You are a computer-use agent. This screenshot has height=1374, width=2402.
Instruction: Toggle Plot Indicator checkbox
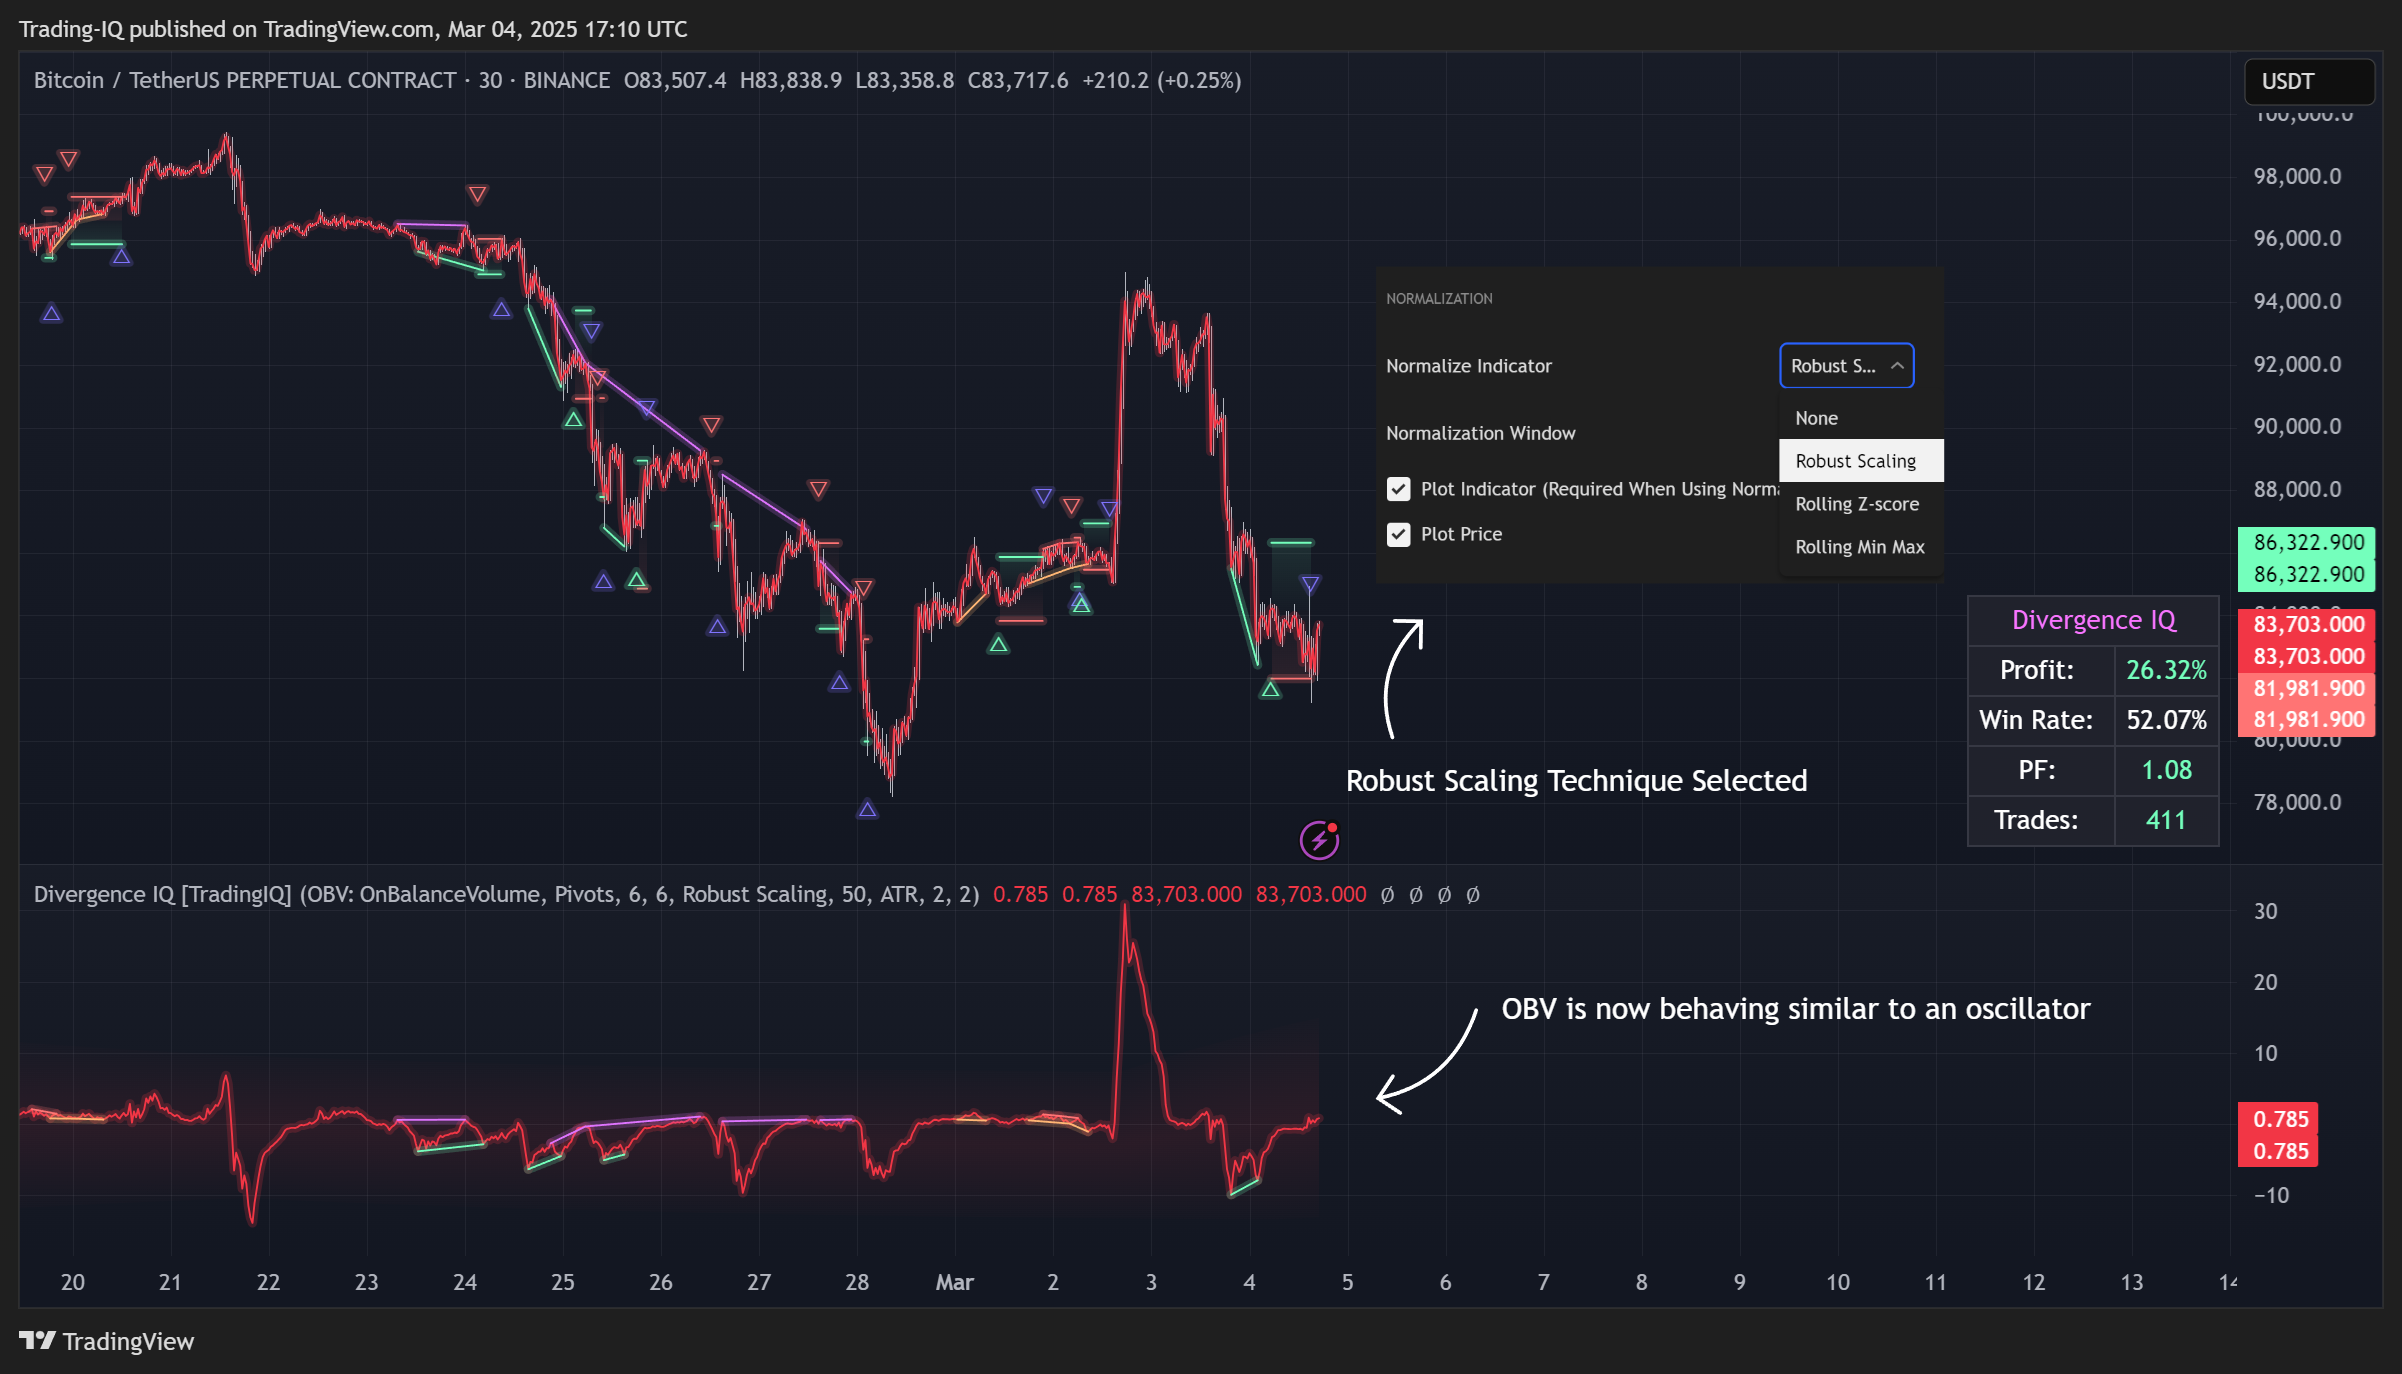pyautogui.click(x=1398, y=489)
